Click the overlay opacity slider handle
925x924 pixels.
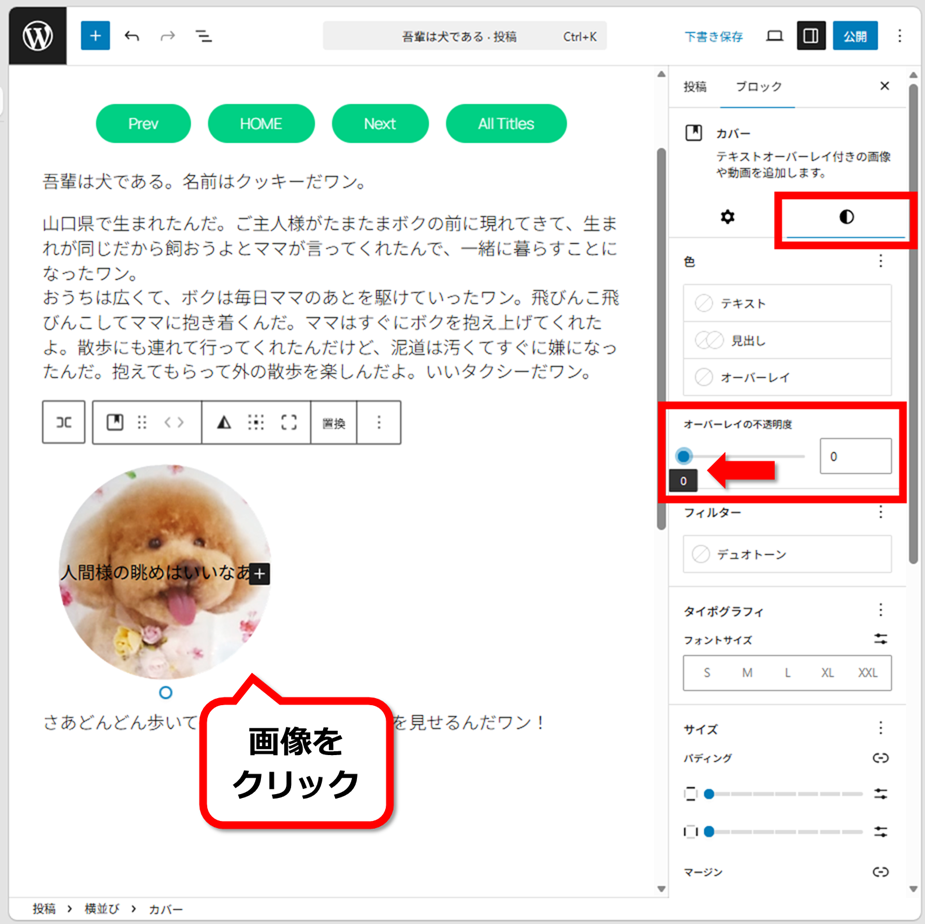coord(684,456)
